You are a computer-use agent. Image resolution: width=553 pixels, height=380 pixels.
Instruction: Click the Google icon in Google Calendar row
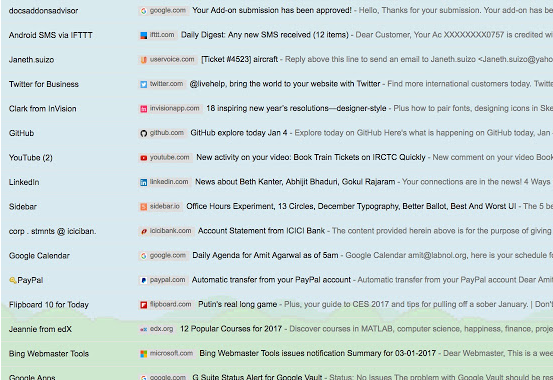click(144, 256)
